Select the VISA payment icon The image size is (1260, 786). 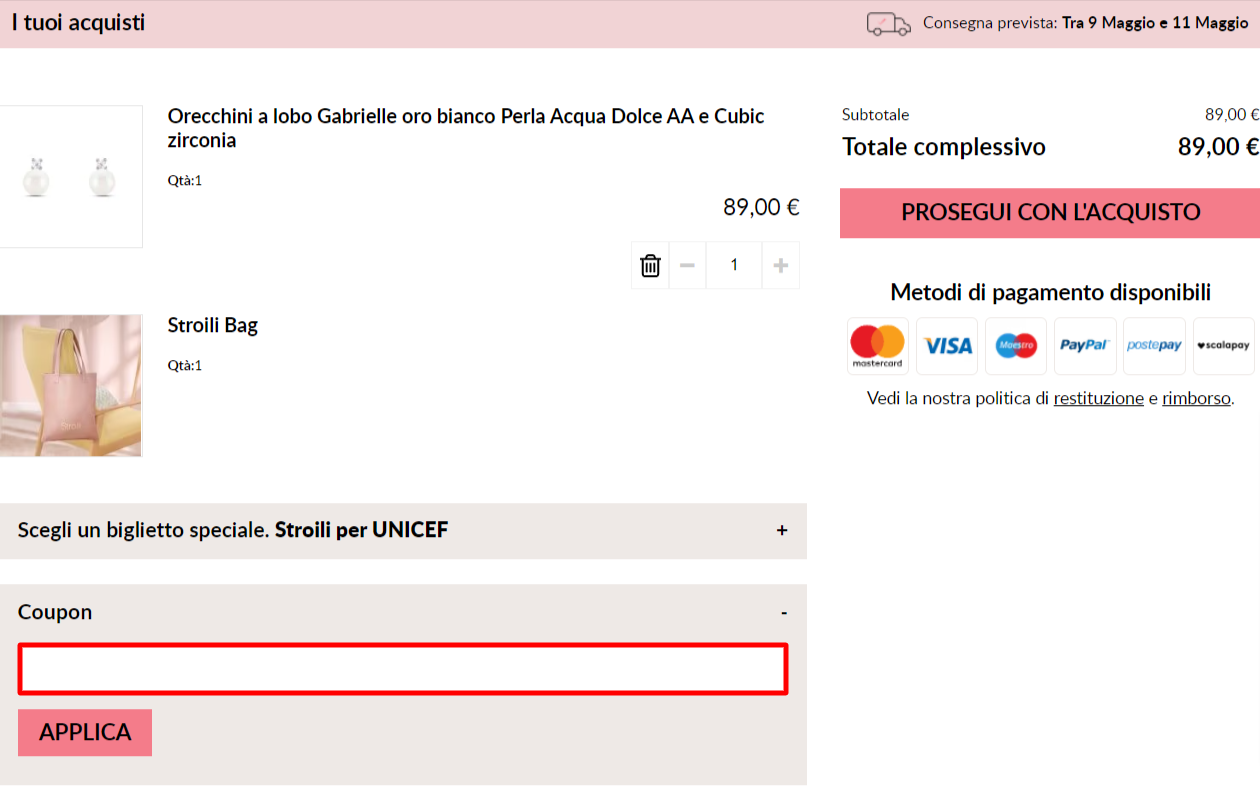point(947,346)
